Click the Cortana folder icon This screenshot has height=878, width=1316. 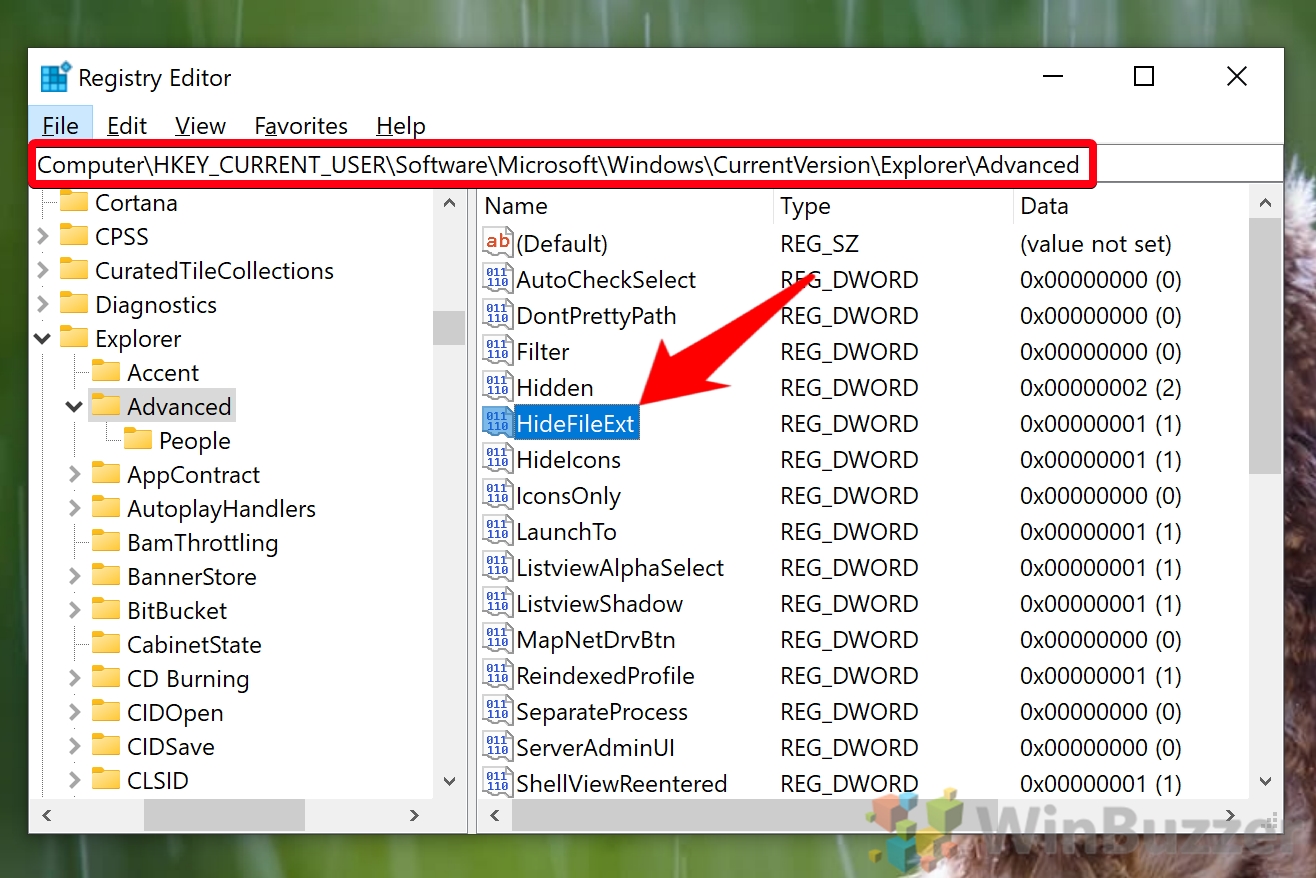click(74, 202)
